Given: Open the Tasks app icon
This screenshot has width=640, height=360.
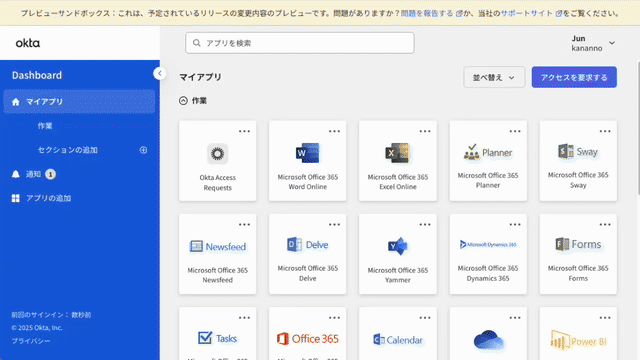Looking at the screenshot, I should (x=217, y=338).
